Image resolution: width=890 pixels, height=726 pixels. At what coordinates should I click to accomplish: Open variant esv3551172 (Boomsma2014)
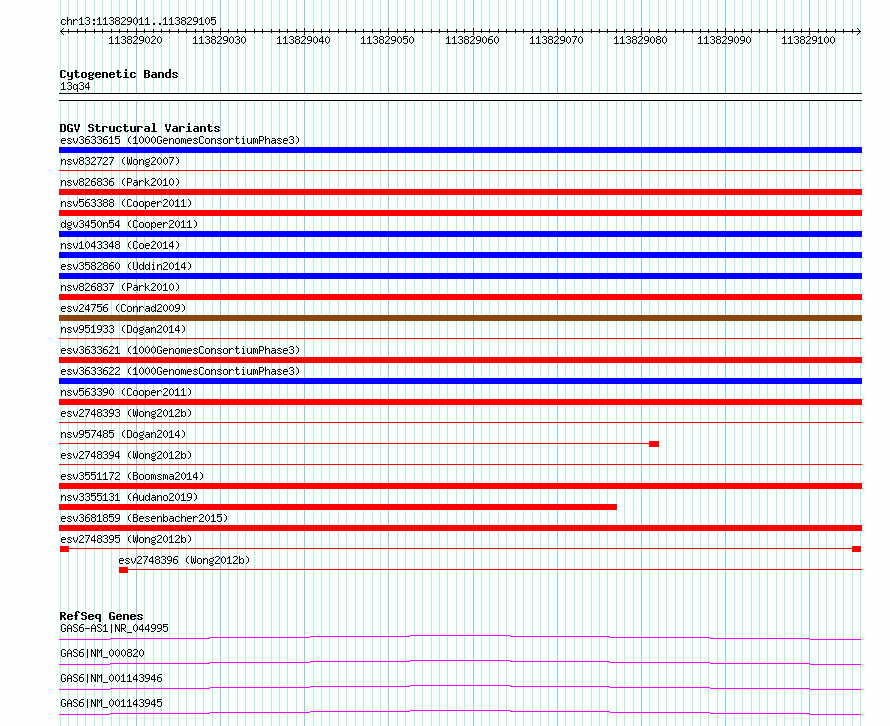click(132, 476)
